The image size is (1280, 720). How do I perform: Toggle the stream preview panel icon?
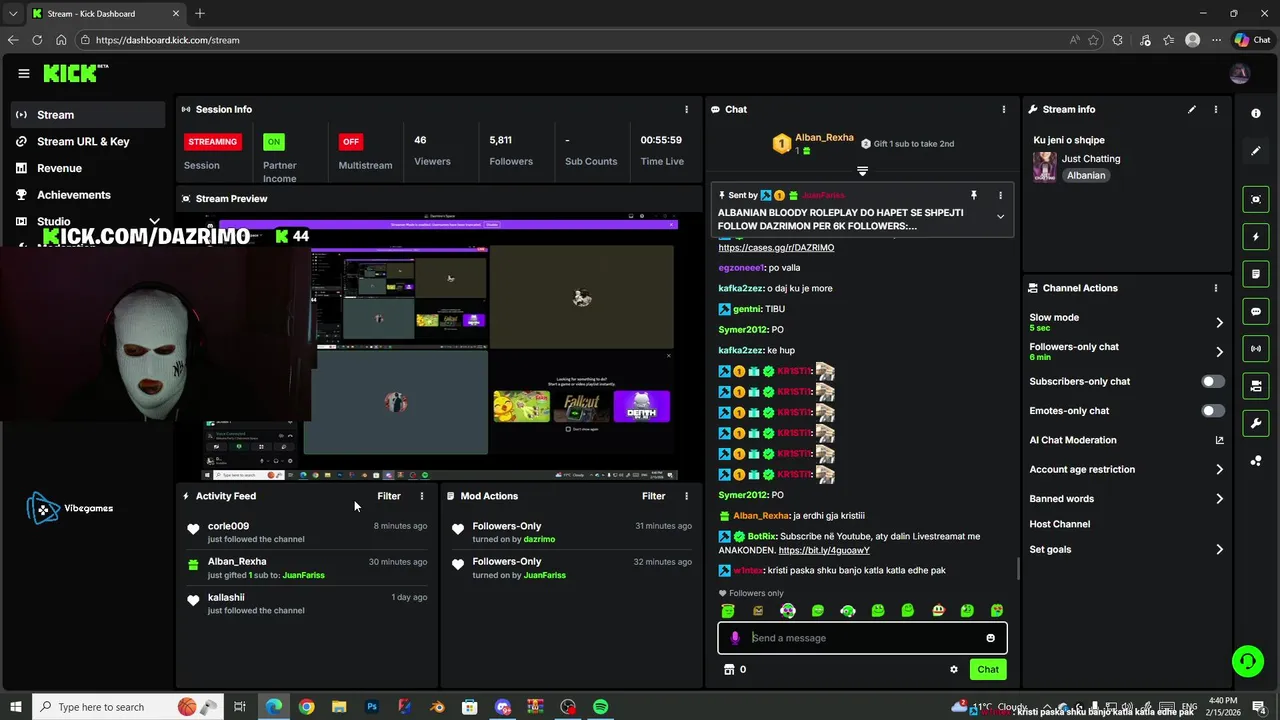[1256, 199]
